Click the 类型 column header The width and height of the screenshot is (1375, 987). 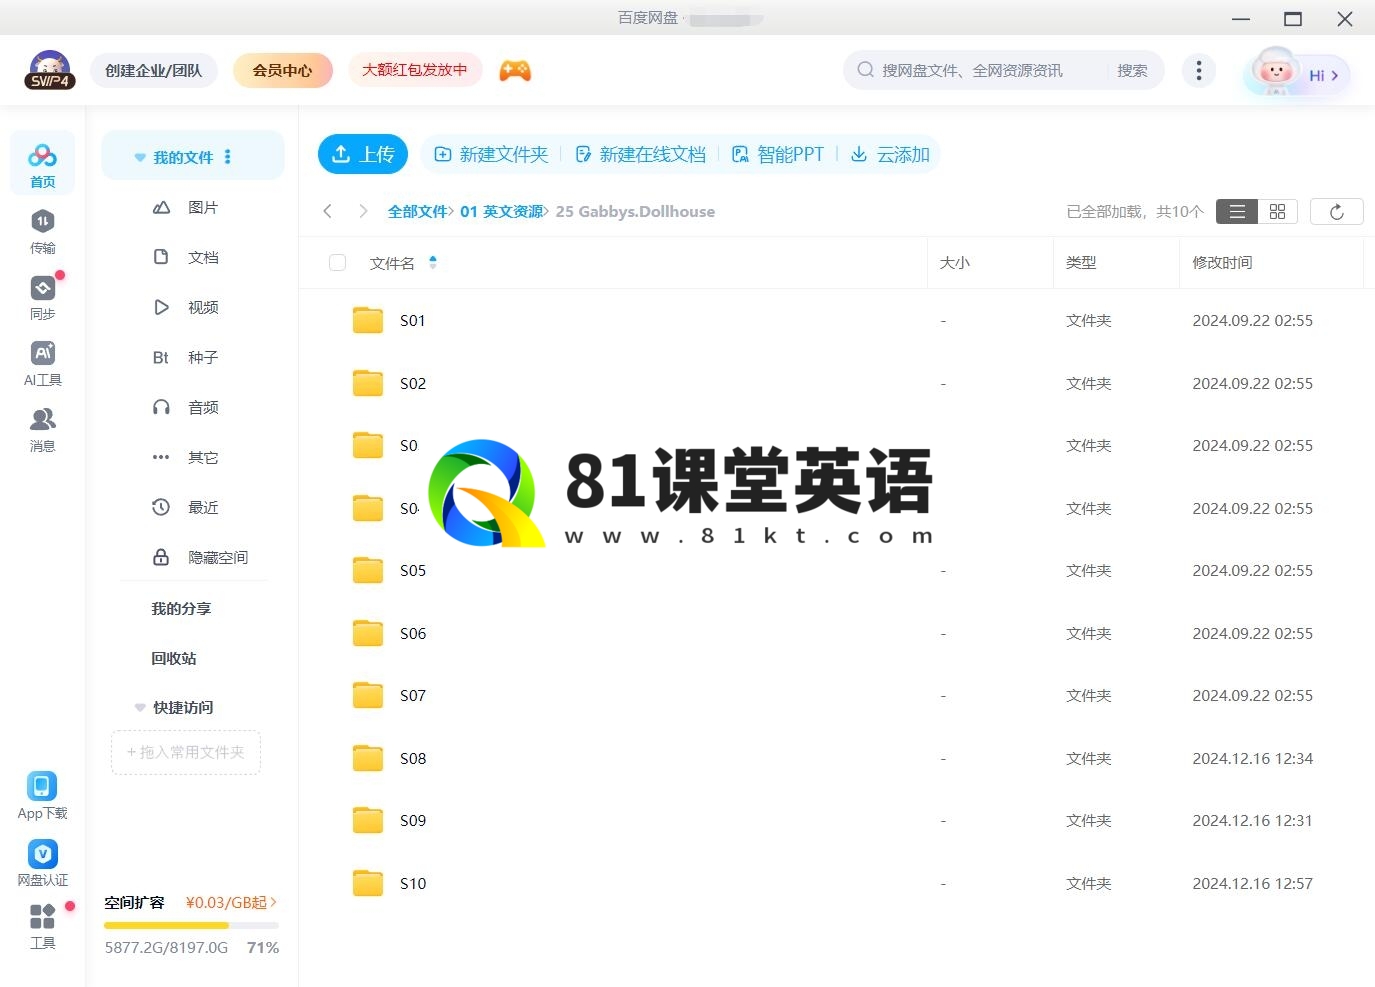coord(1081,262)
